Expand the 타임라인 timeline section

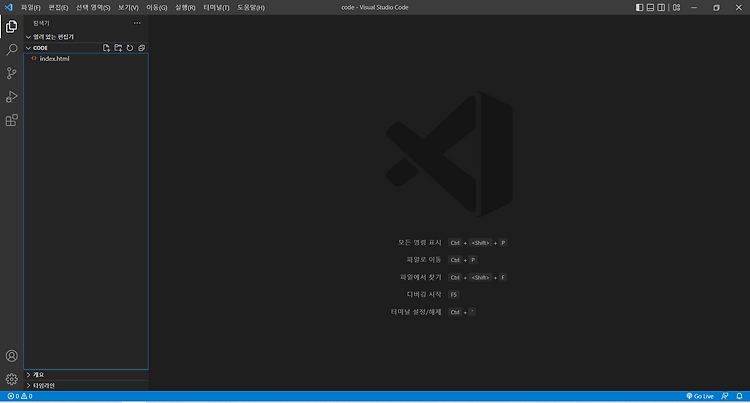pyautogui.click(x=86, y=385)
